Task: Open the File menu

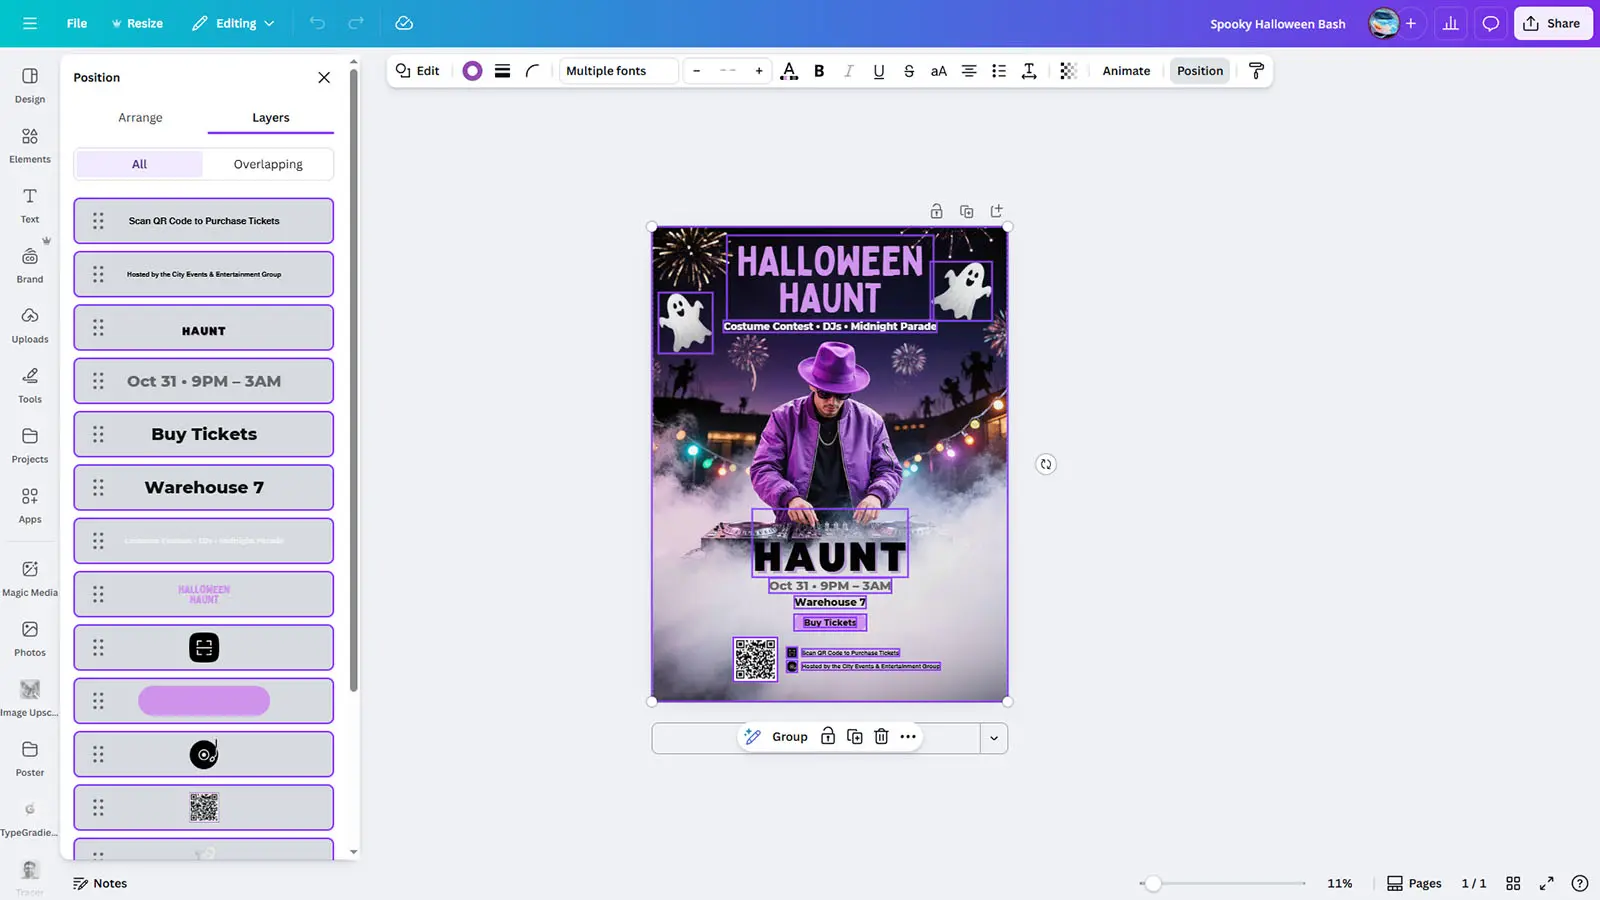Action: (77, 23)
